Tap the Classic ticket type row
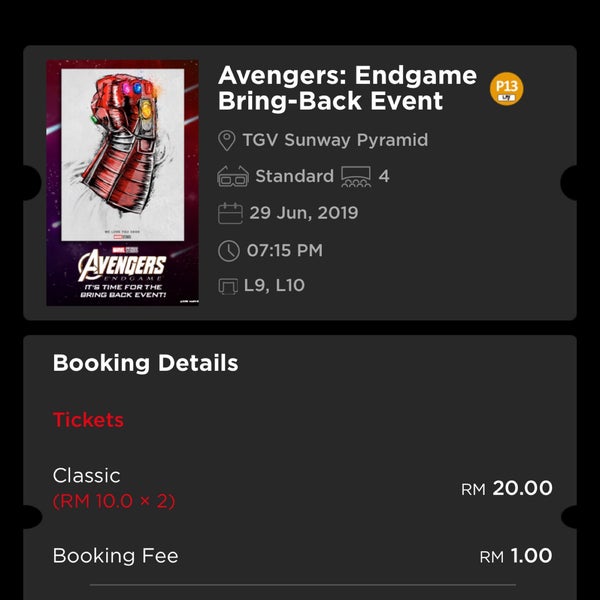 (302, 488)
